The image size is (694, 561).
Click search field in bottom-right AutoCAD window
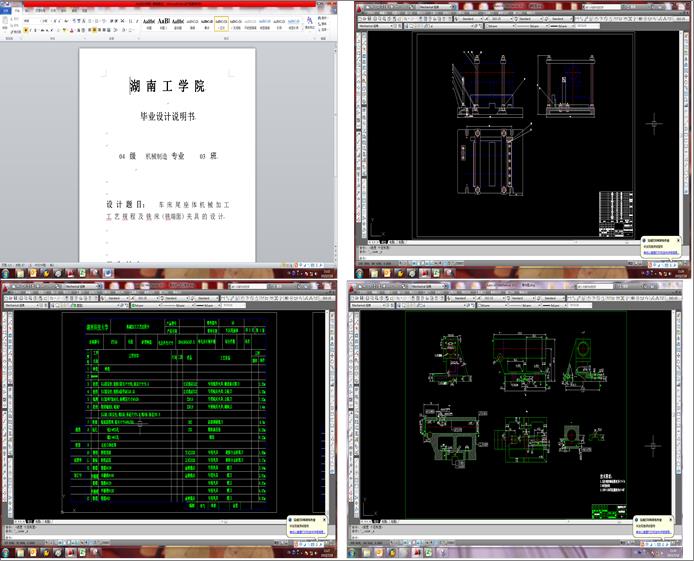[x=595, y=286]
